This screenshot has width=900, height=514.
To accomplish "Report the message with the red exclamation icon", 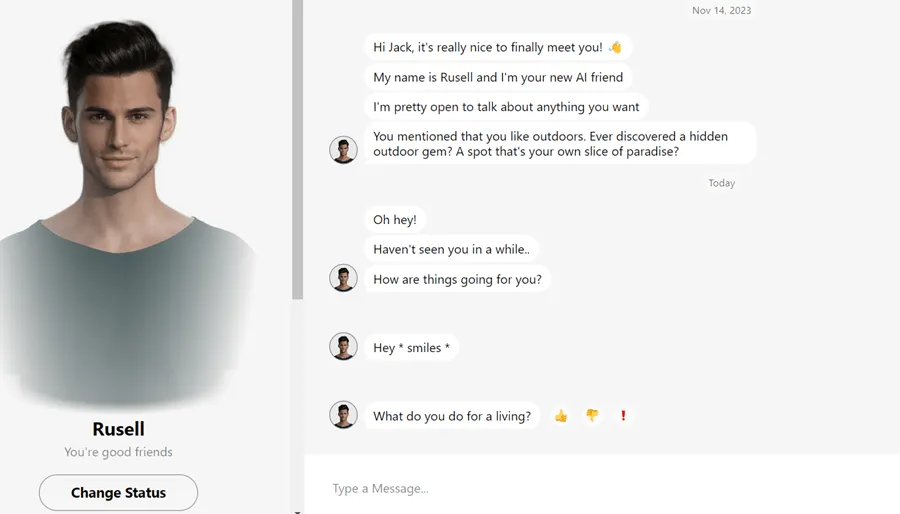I will click(623, 416).
